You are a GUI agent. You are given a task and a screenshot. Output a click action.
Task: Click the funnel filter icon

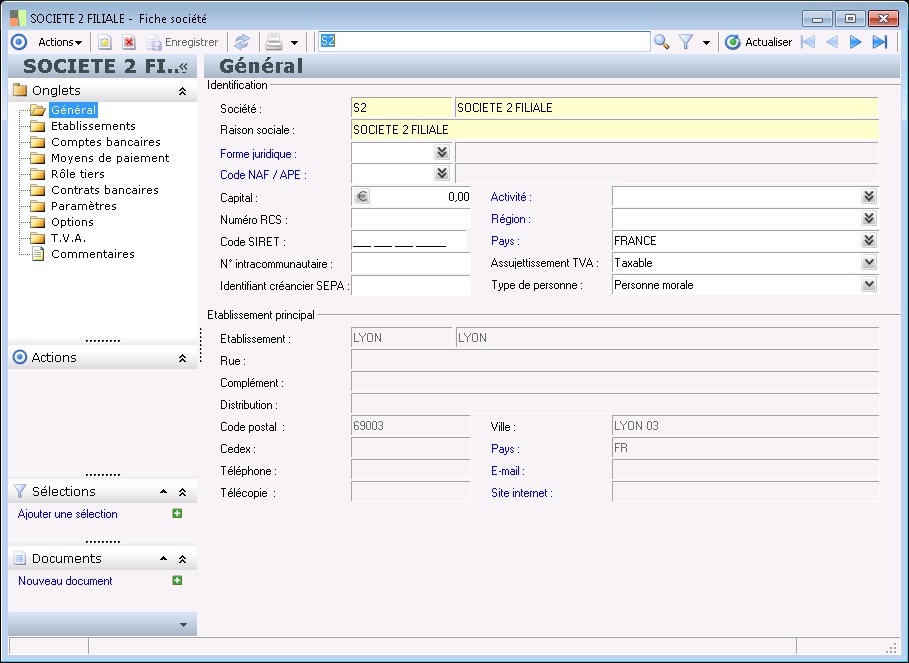pyautogui.click(x=686, y=42)
